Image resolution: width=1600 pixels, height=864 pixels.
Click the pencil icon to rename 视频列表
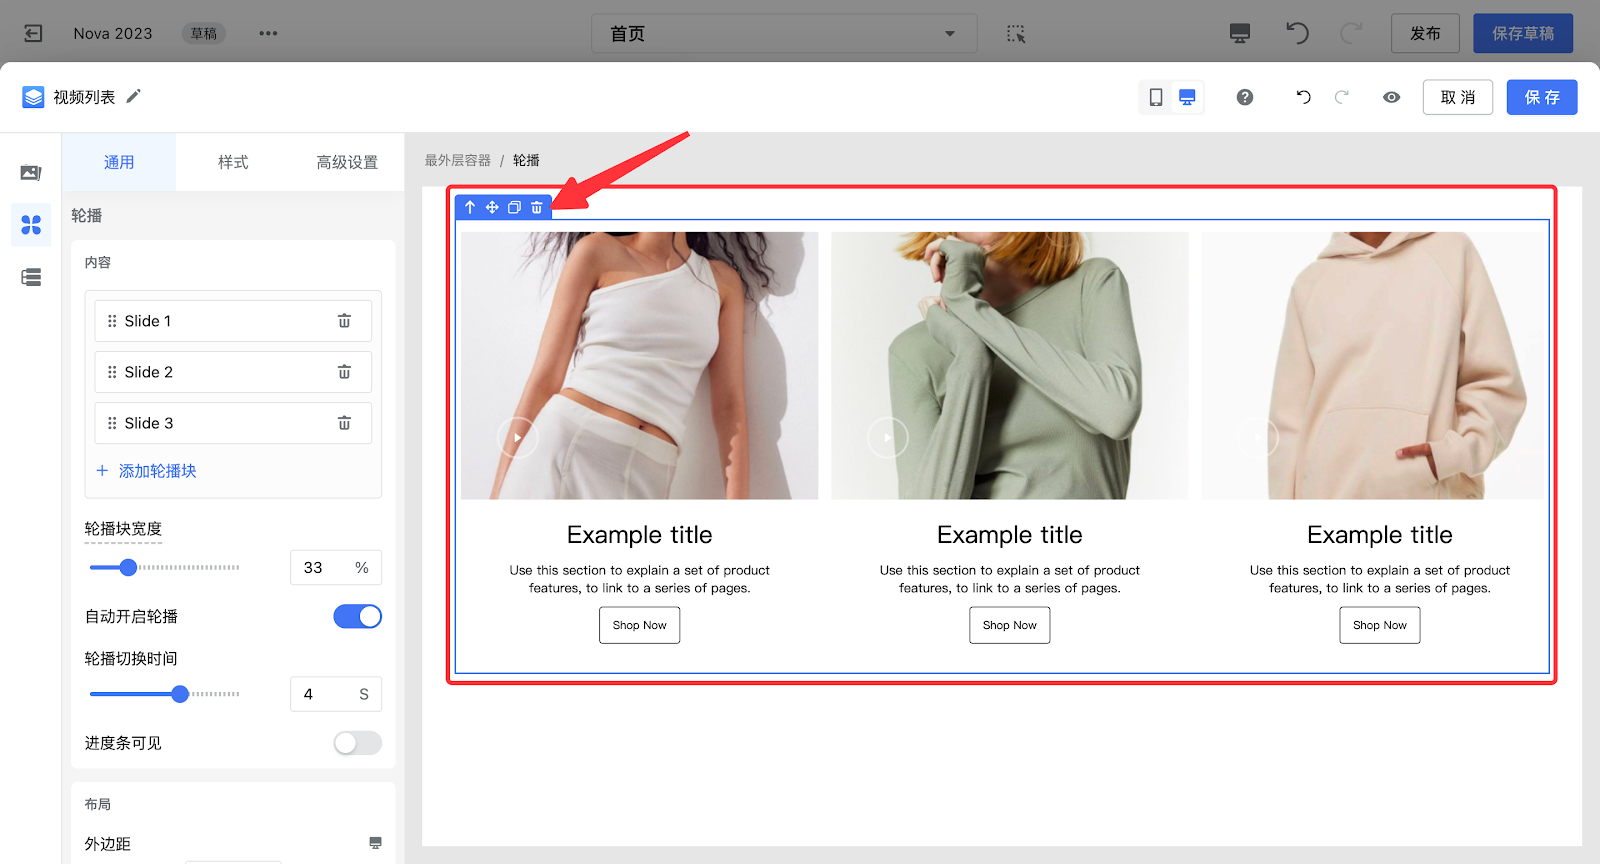[134, 96]
